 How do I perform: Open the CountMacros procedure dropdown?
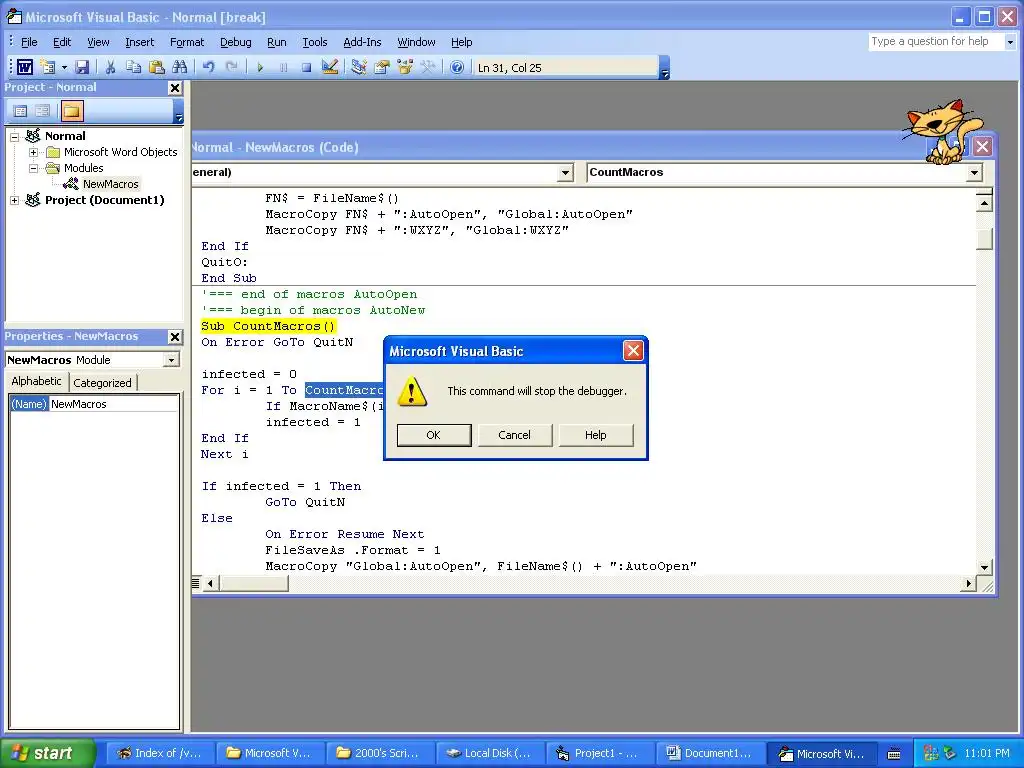974,172
